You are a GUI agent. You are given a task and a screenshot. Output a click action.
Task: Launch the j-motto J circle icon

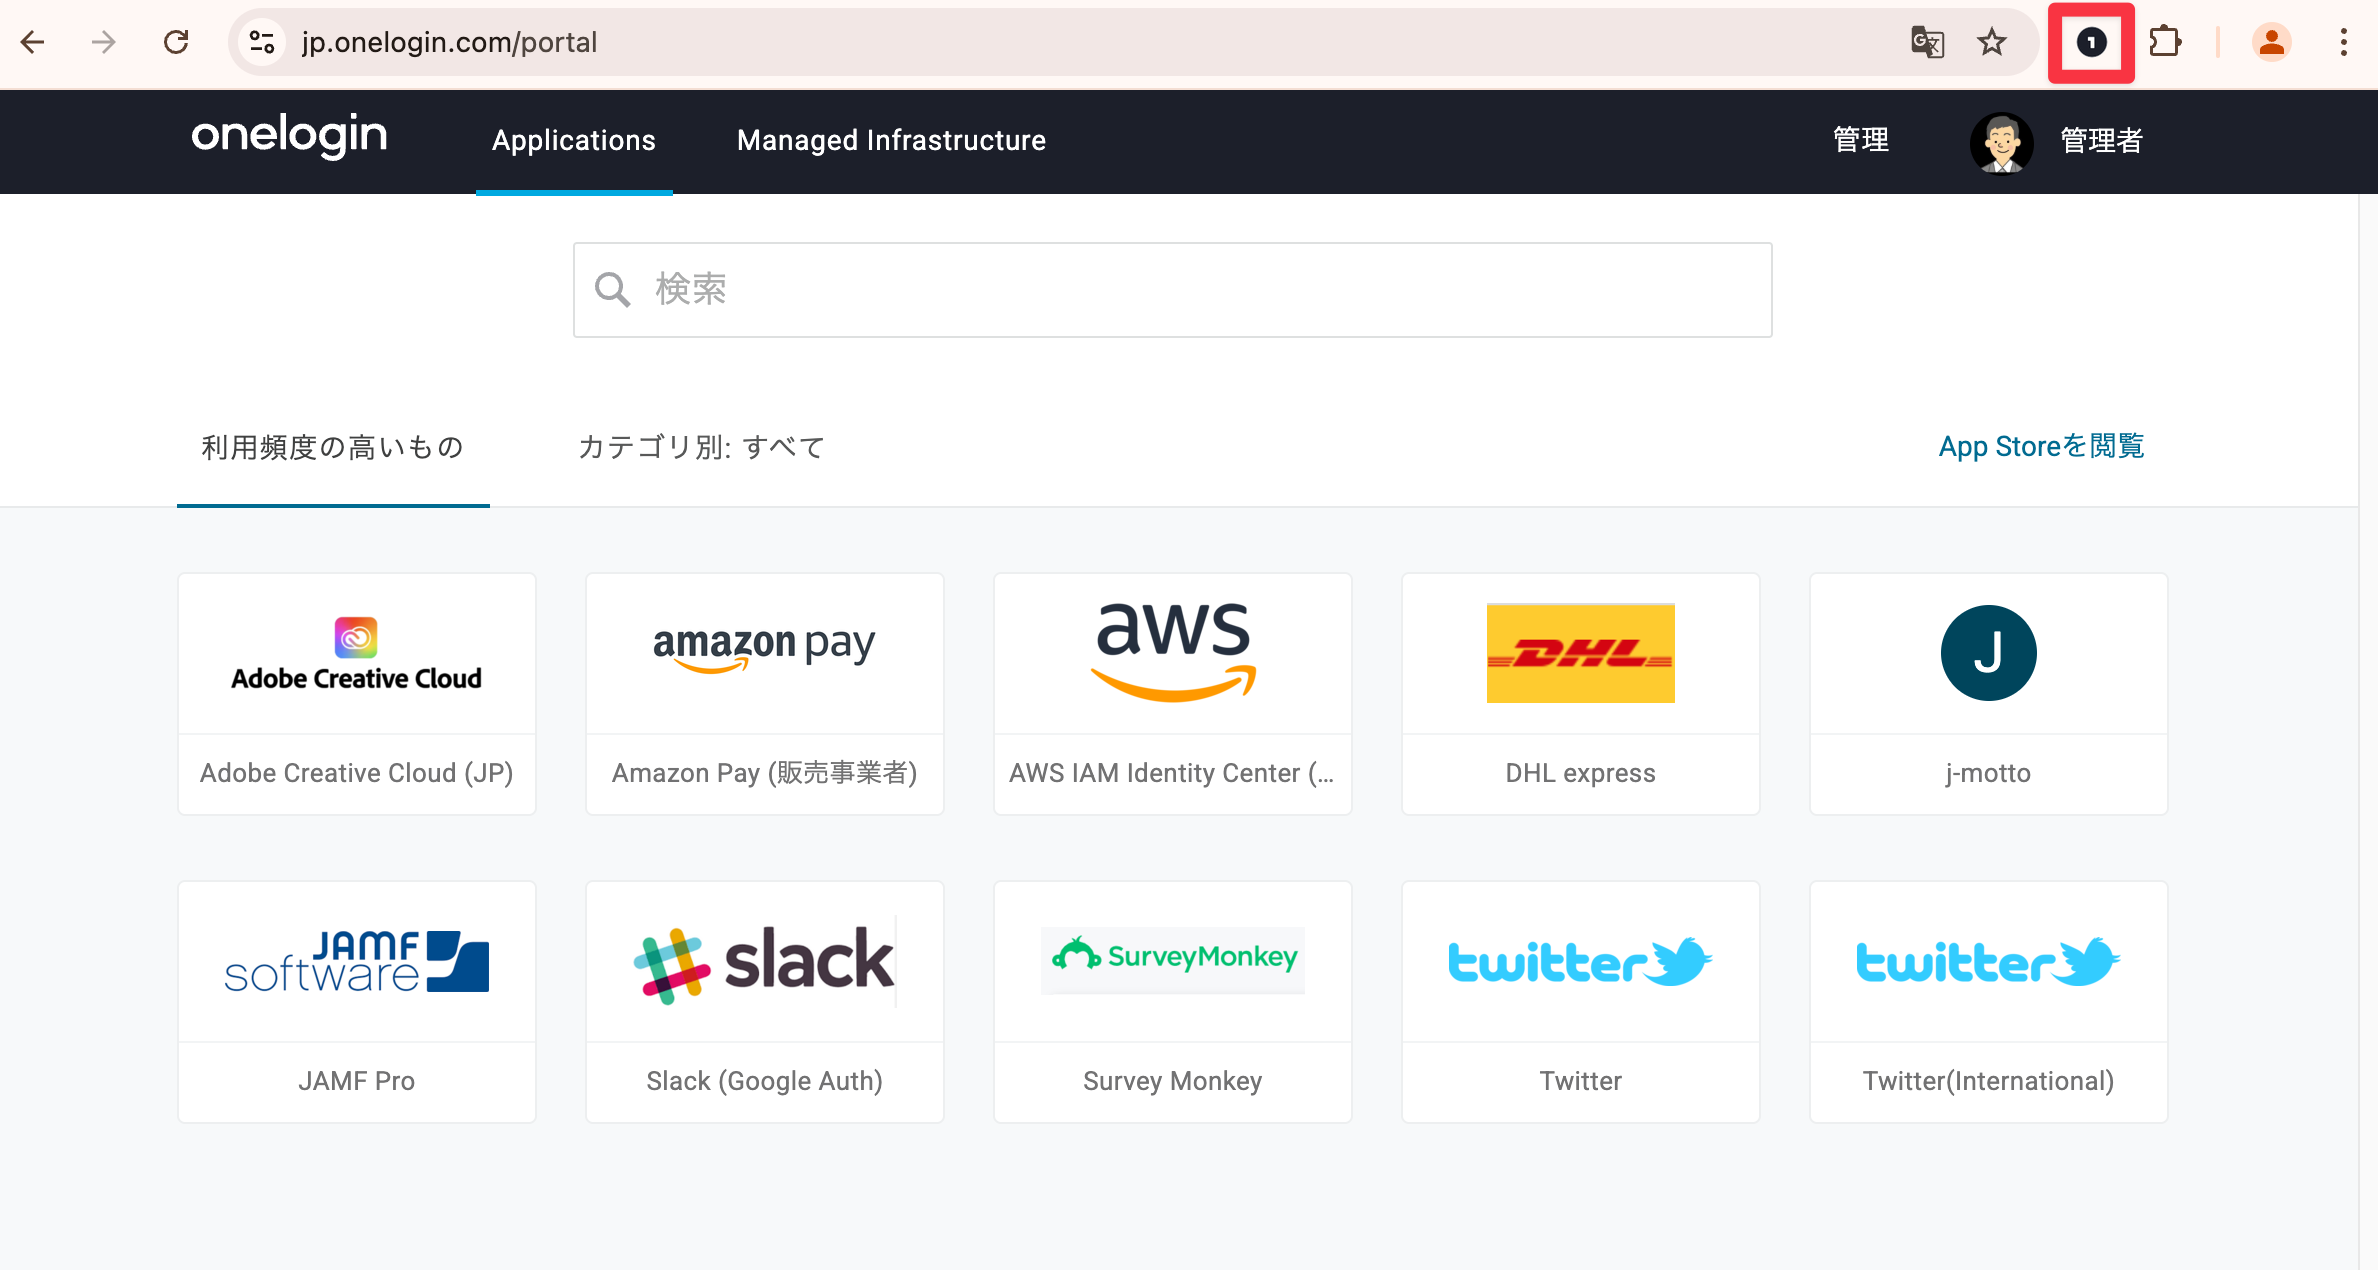click(x=1988, y=653)
